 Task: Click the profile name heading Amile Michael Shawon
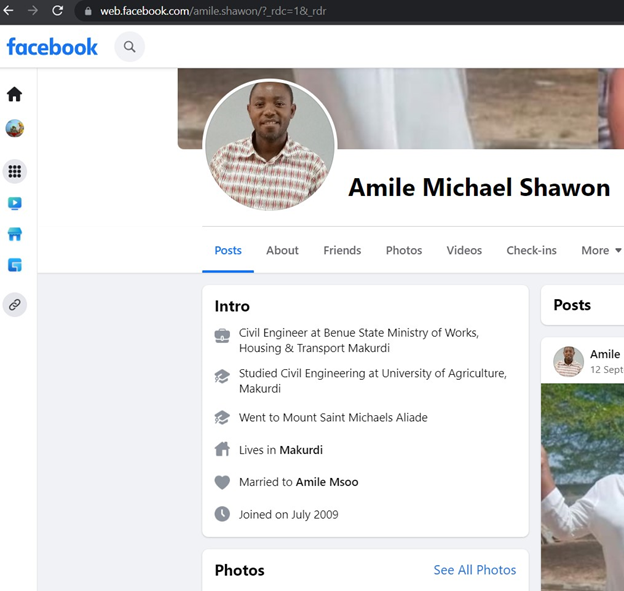[479, 187]
